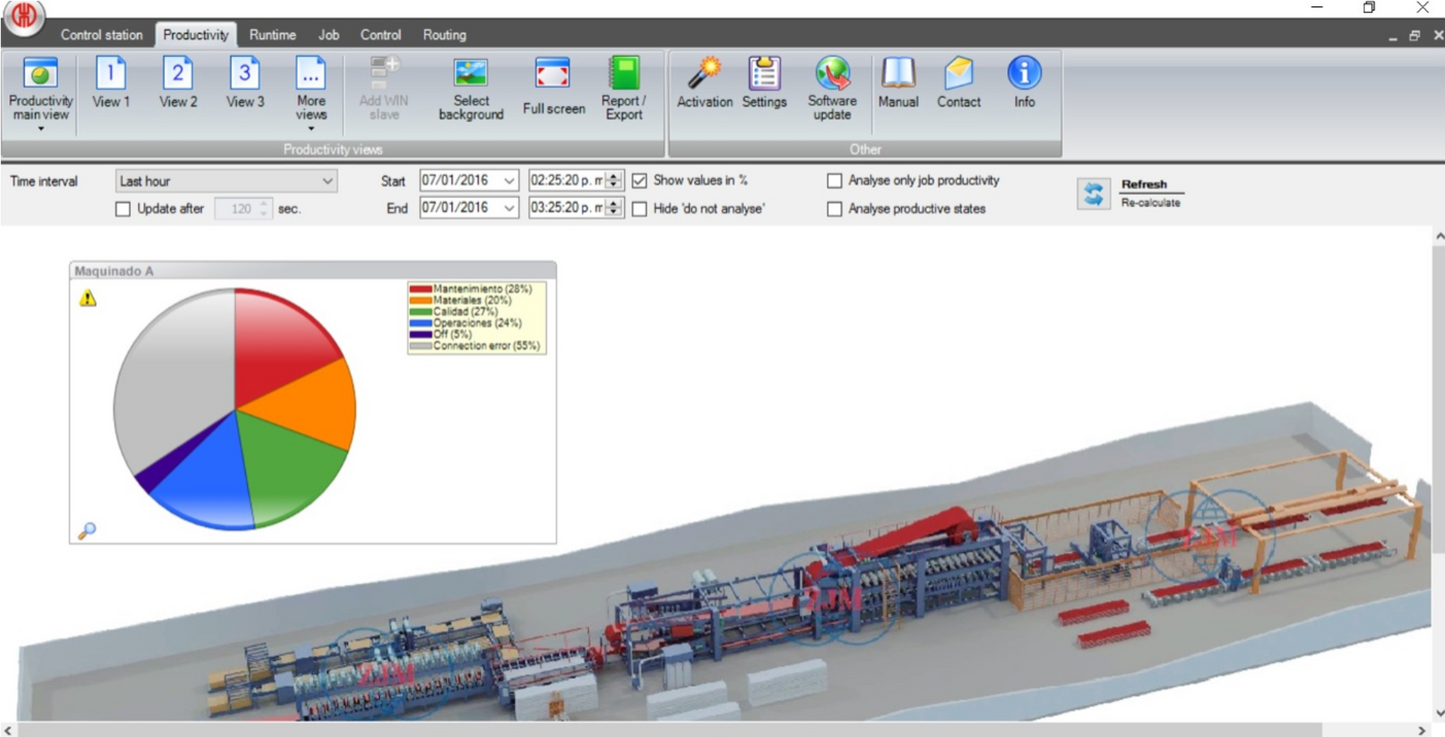Switch to the Runtime tab
This screenshot has width=1445, height=737.
[x=272, y=35]
